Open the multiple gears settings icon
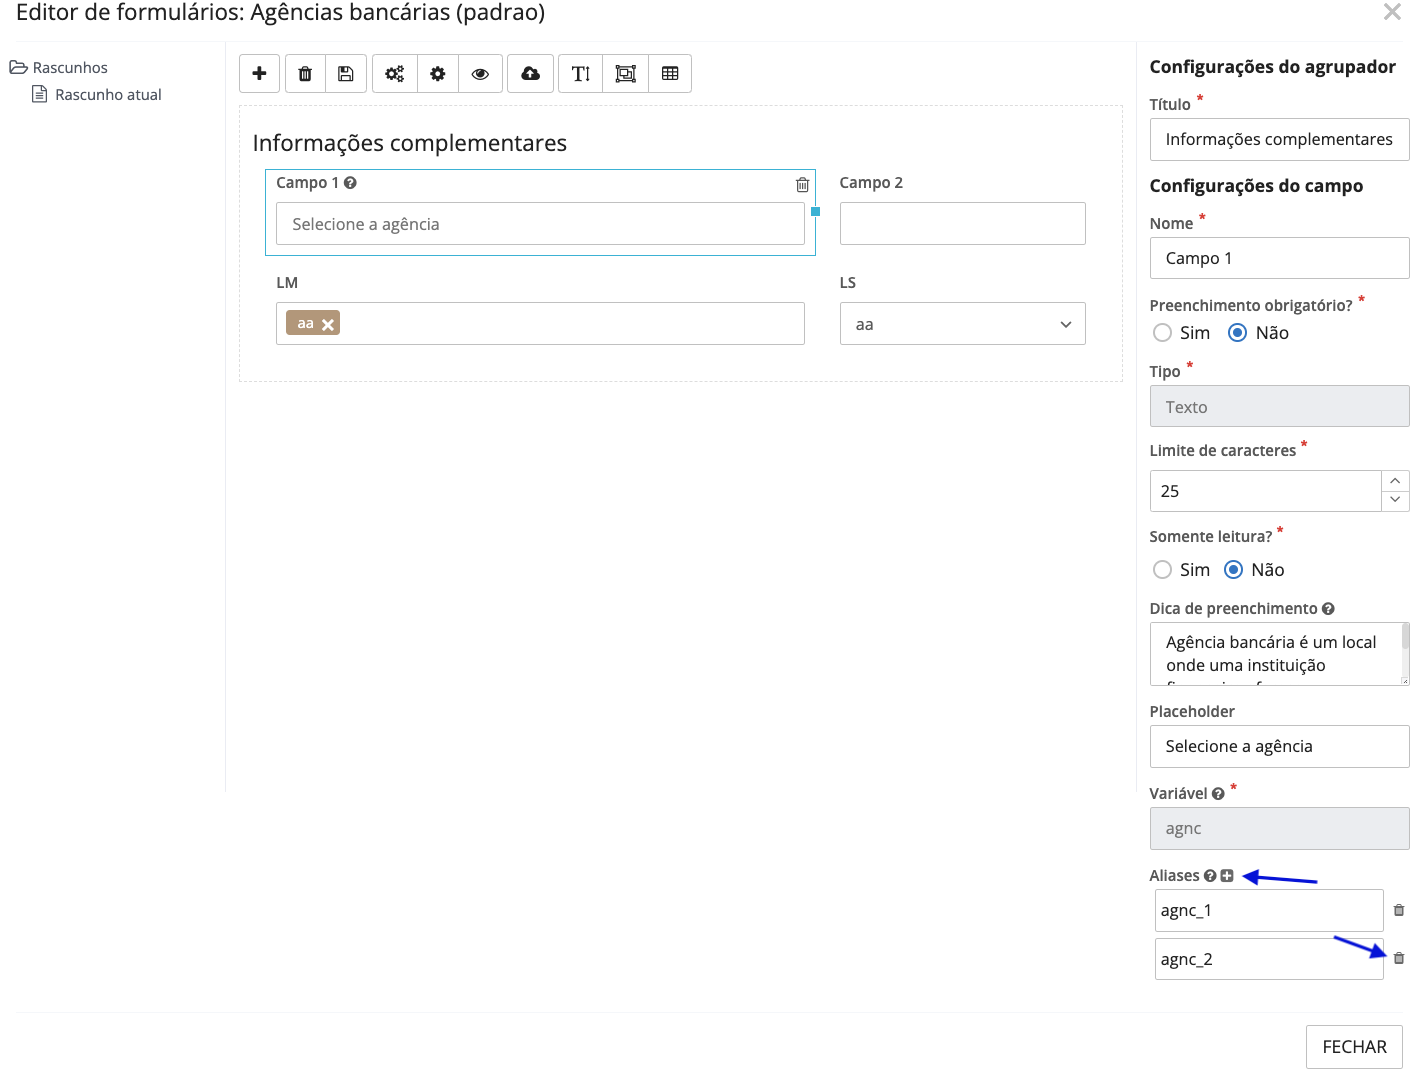The width and height of the screenshot is (1417, 1075). tap(395, 73)
